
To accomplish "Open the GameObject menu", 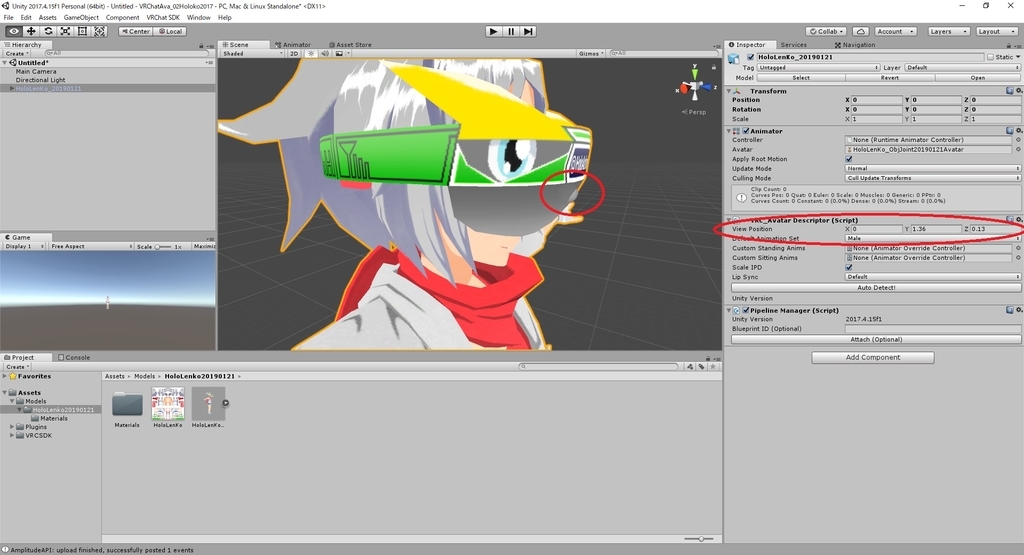I will click(x=81, y=18).
